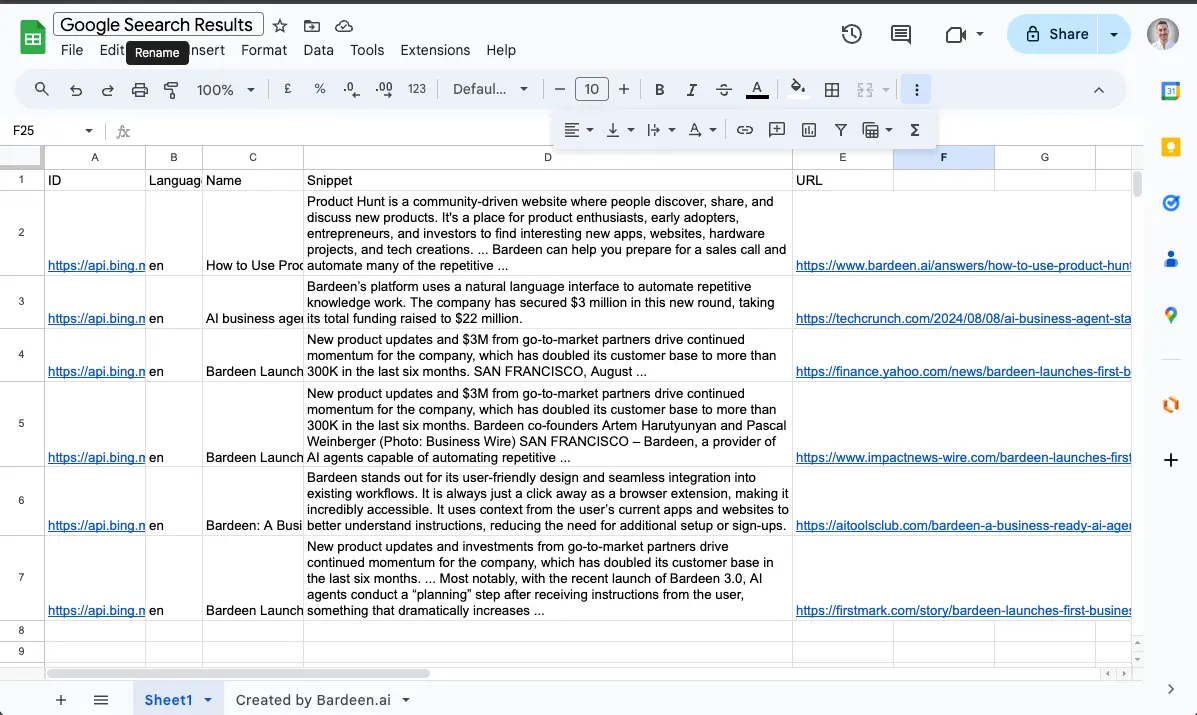The image size is (1197, 715).
Task: Open the Data menu
Action: [318, 50]
